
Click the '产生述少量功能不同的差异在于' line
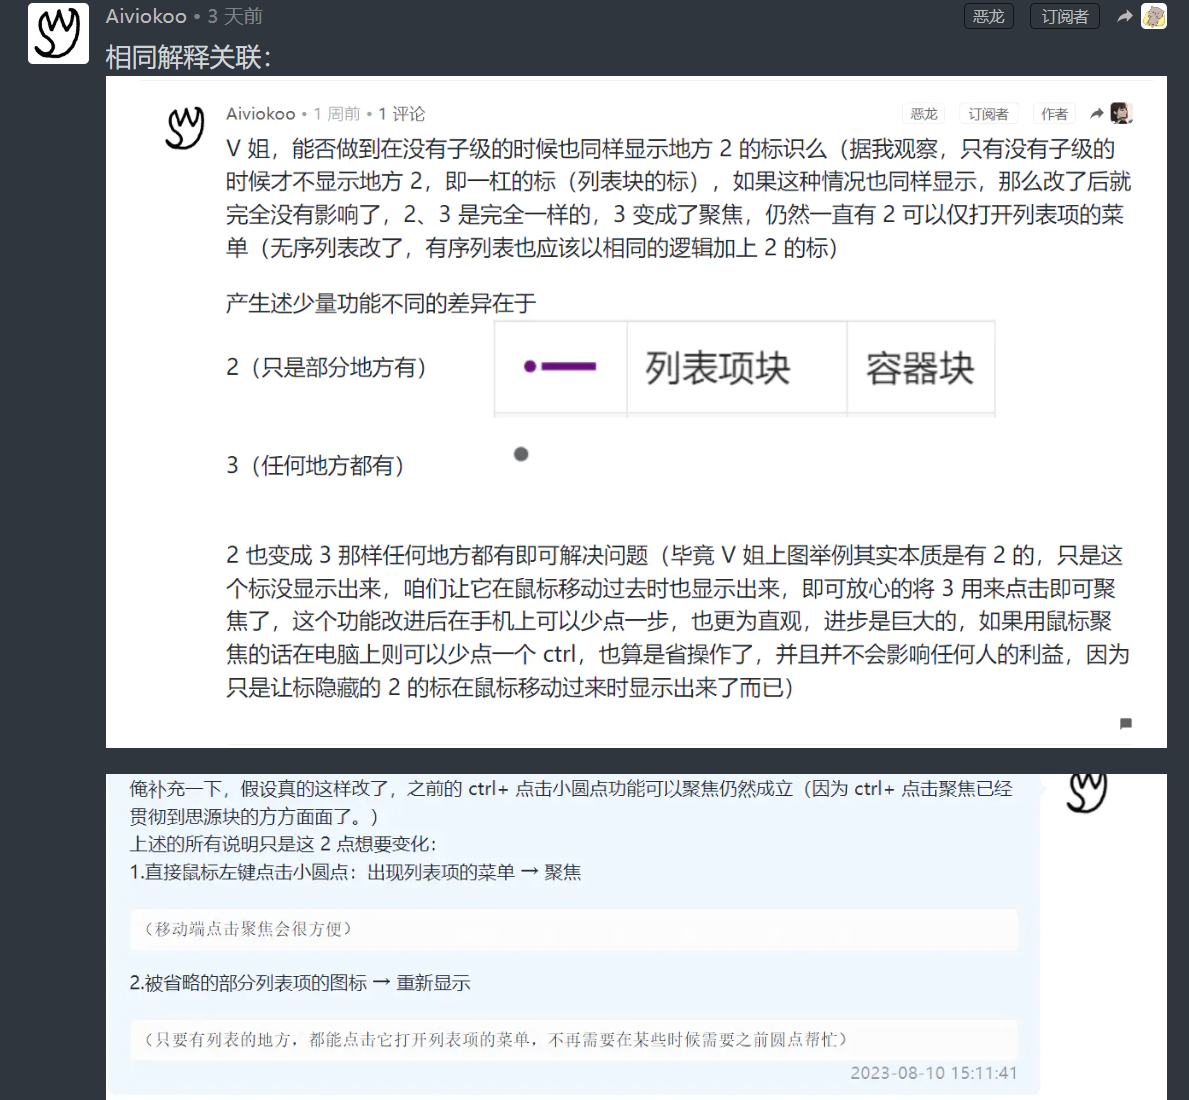381,303
